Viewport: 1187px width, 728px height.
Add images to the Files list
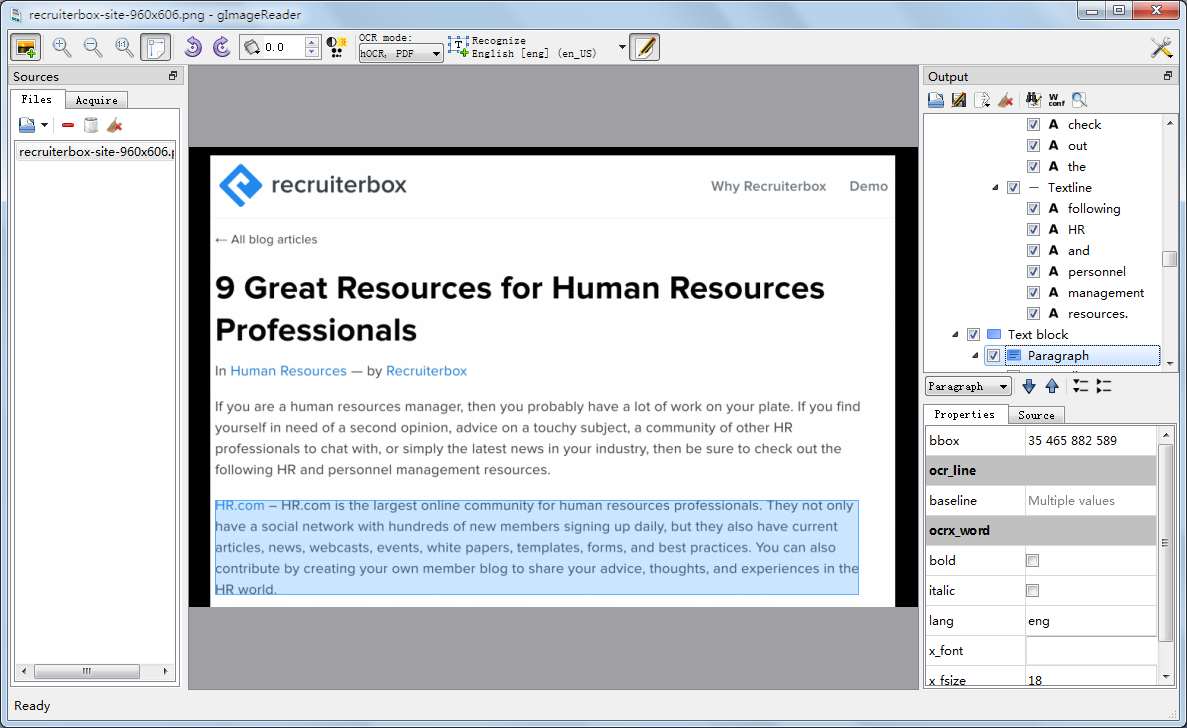tap(27, 125)
